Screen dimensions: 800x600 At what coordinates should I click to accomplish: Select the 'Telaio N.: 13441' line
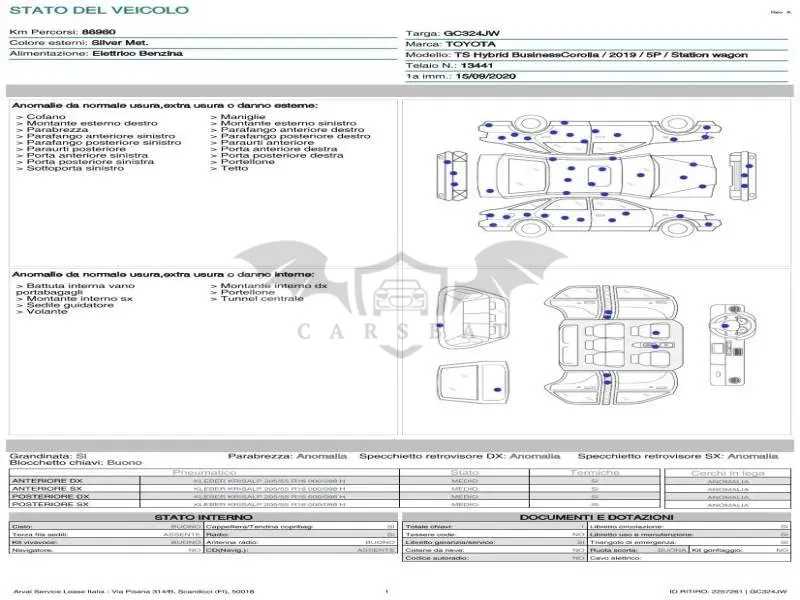coord(449,65)
